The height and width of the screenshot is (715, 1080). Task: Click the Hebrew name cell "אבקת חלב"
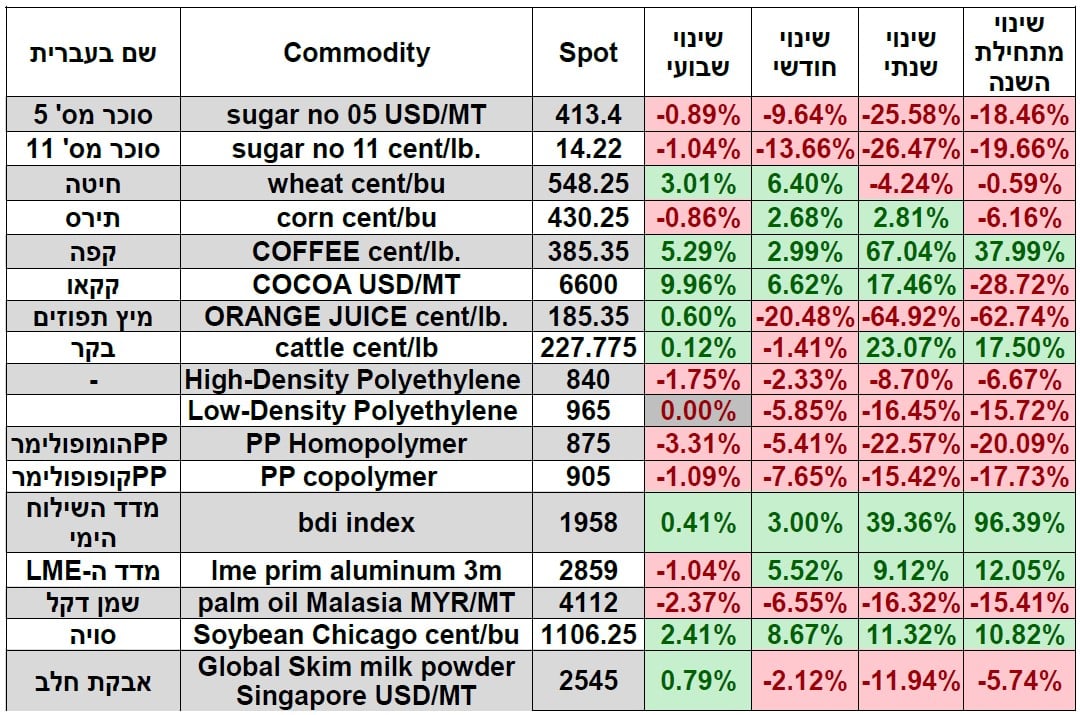coord(93,681)
